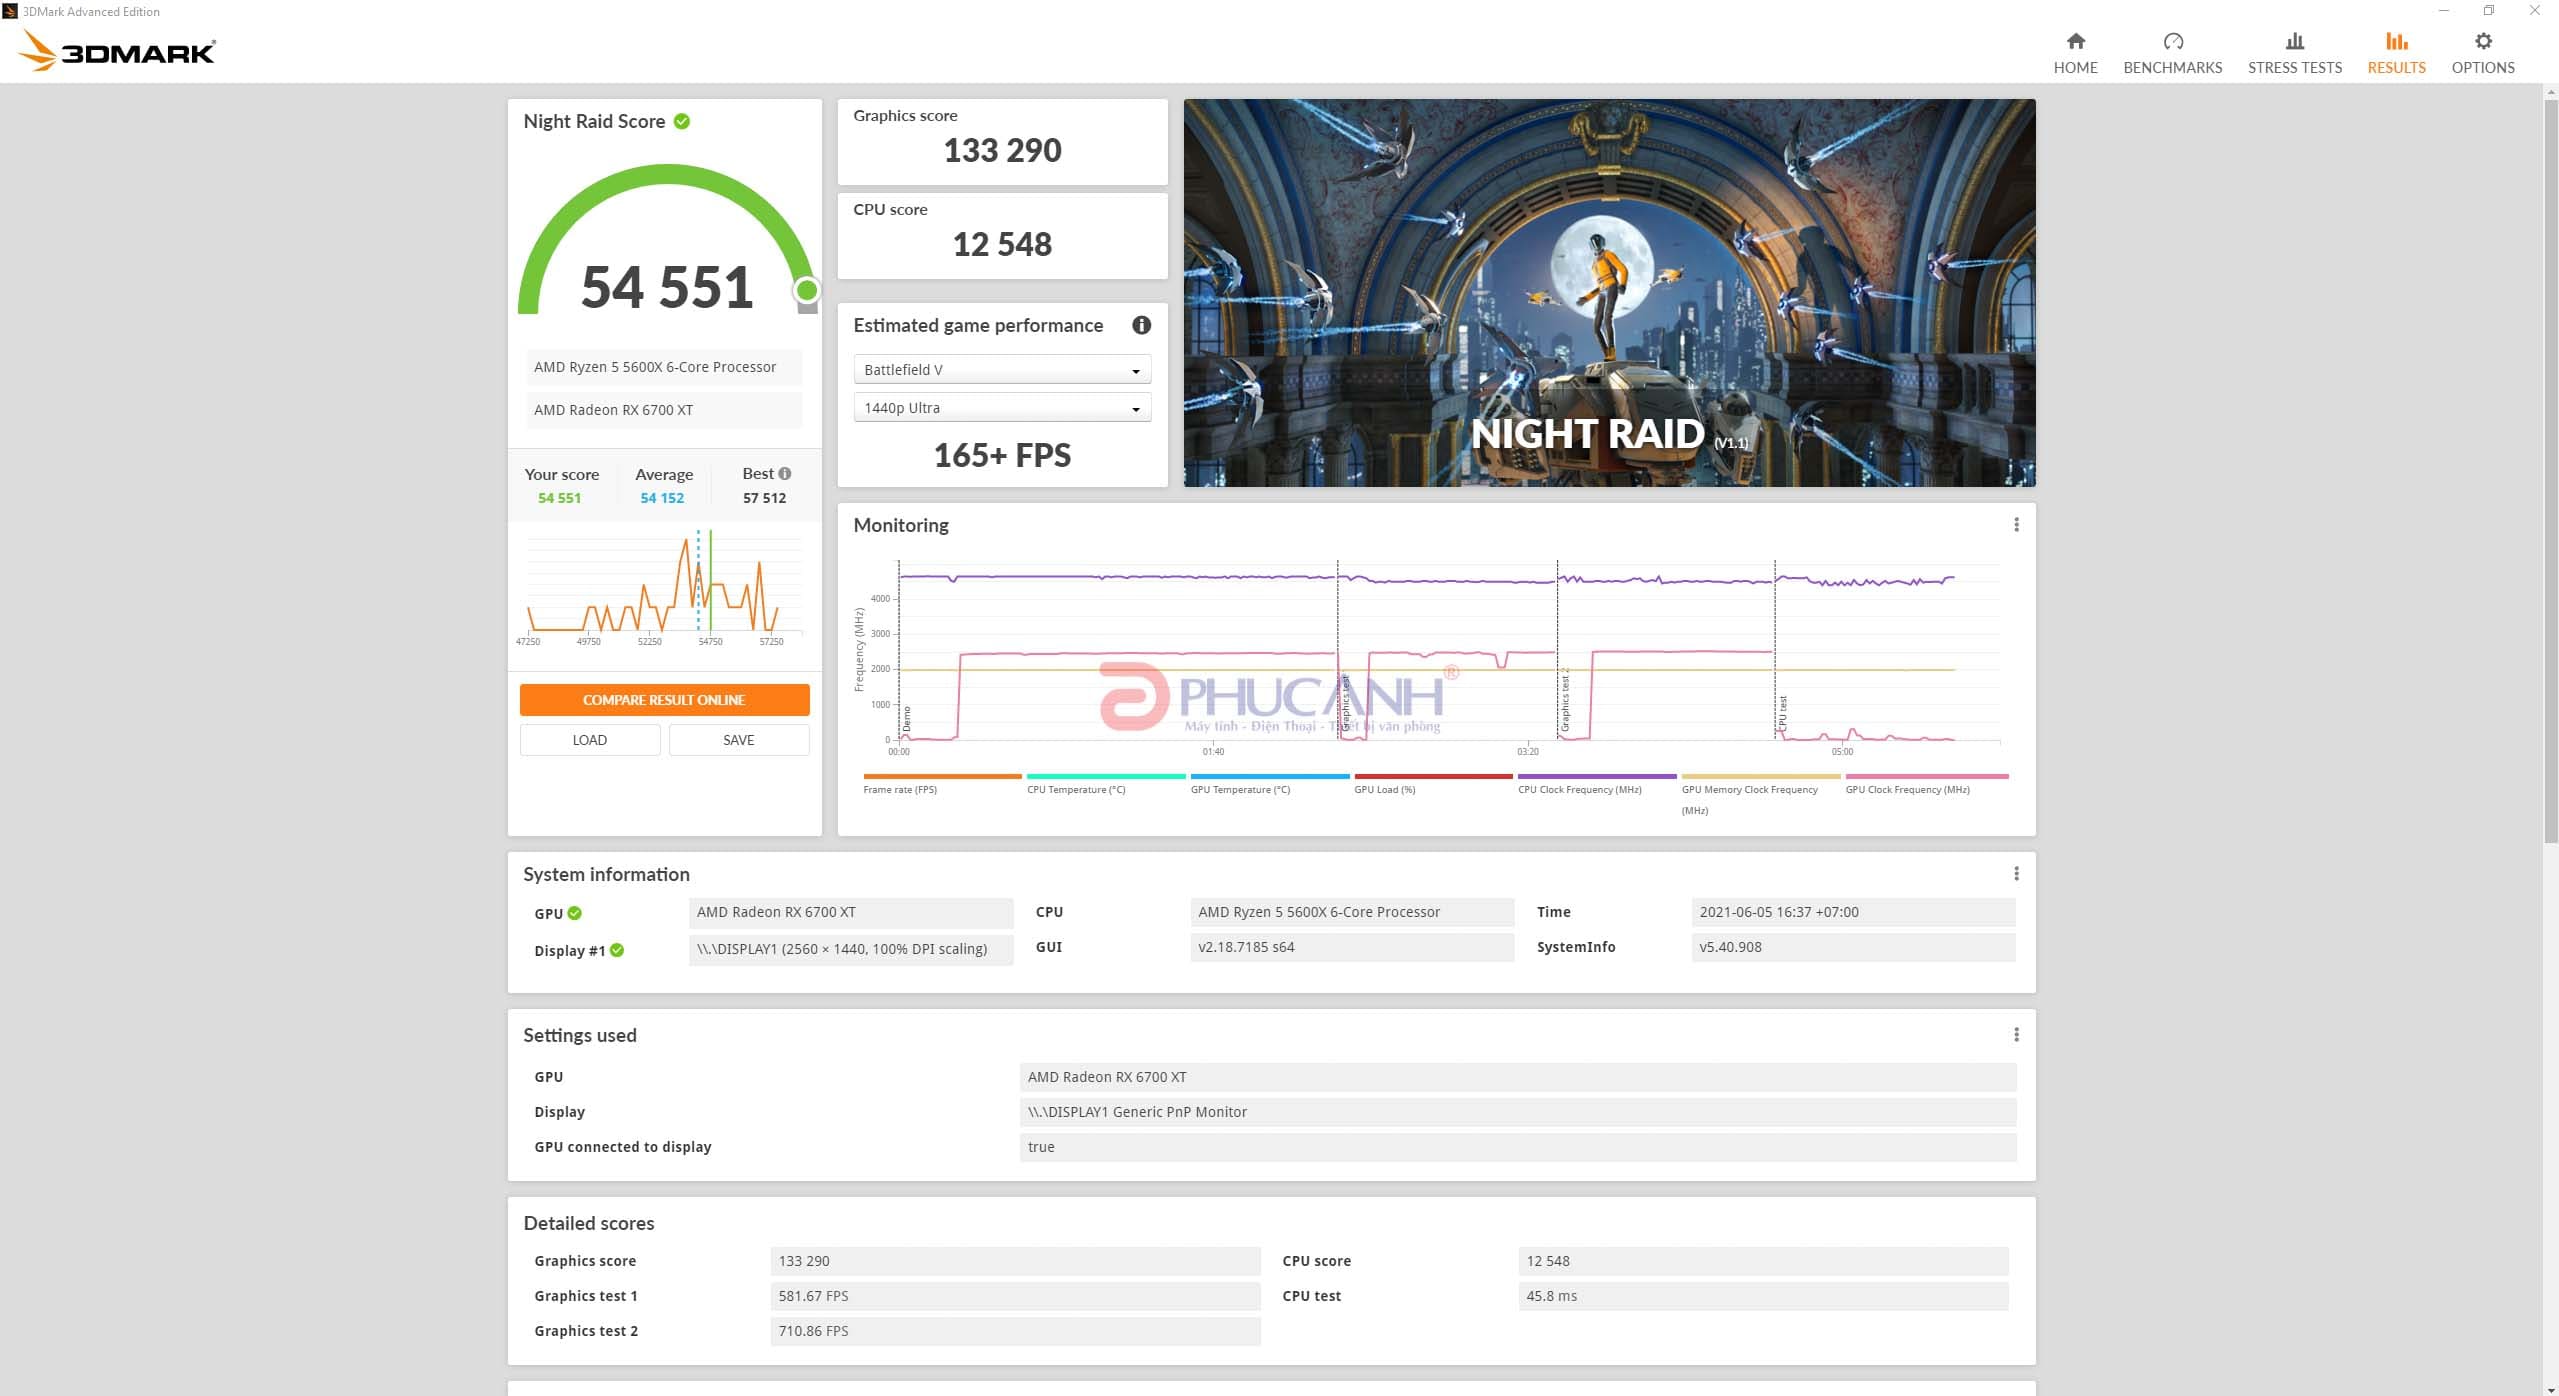The image size is (2559, 1396).
Task: Toggle CPU Temperature legend swatch
Action: click(1106, 776)
